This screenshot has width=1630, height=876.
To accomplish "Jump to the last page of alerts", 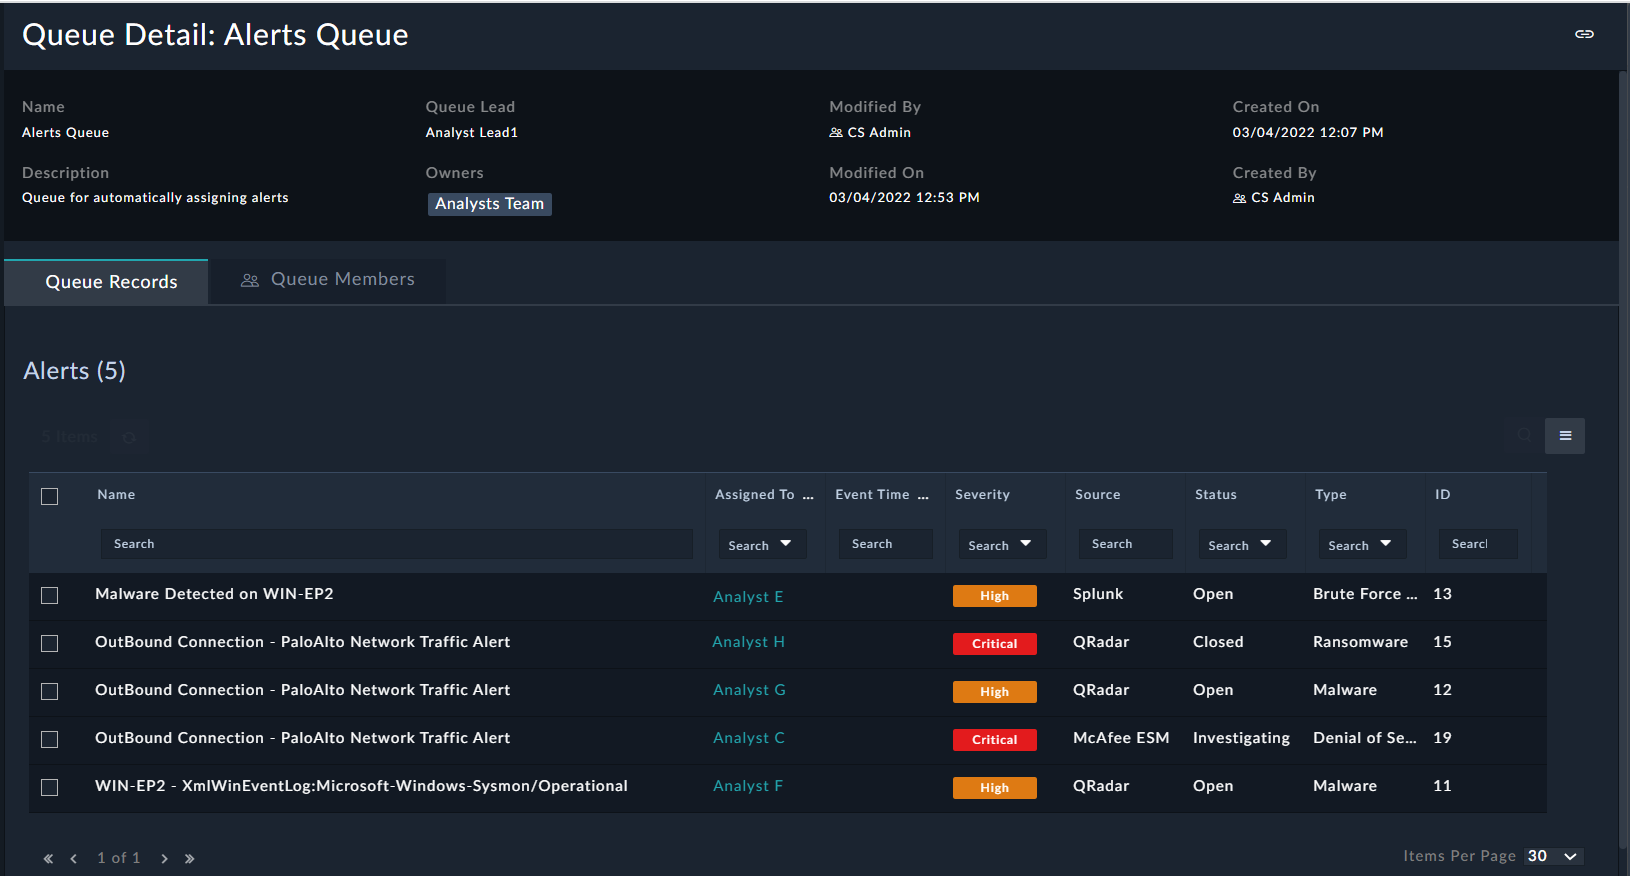I will coord(190,858).
